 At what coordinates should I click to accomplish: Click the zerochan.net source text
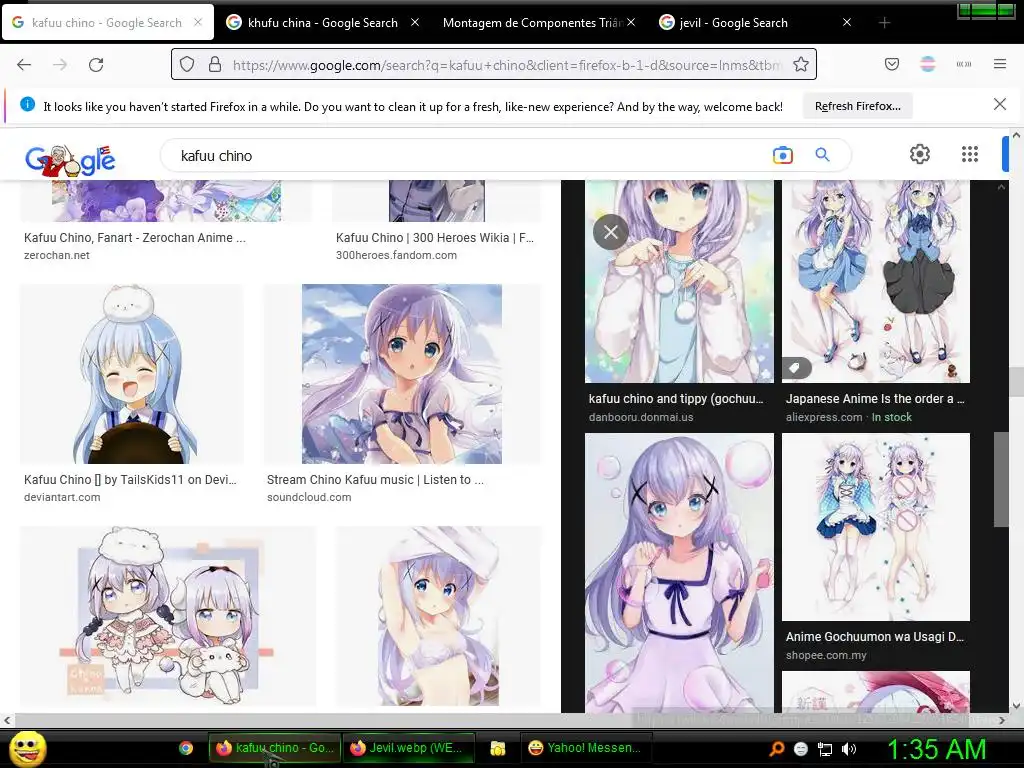[57, 255]
